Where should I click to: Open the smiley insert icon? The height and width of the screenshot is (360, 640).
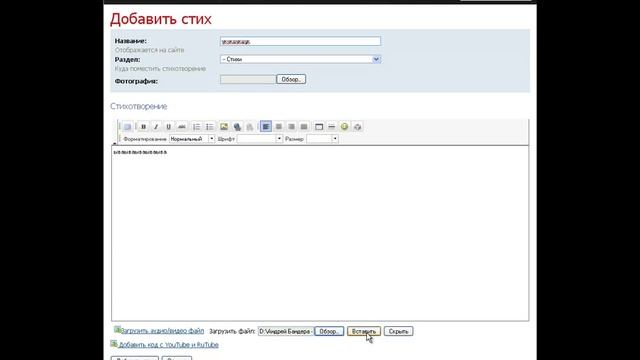[x=344, y=127]
